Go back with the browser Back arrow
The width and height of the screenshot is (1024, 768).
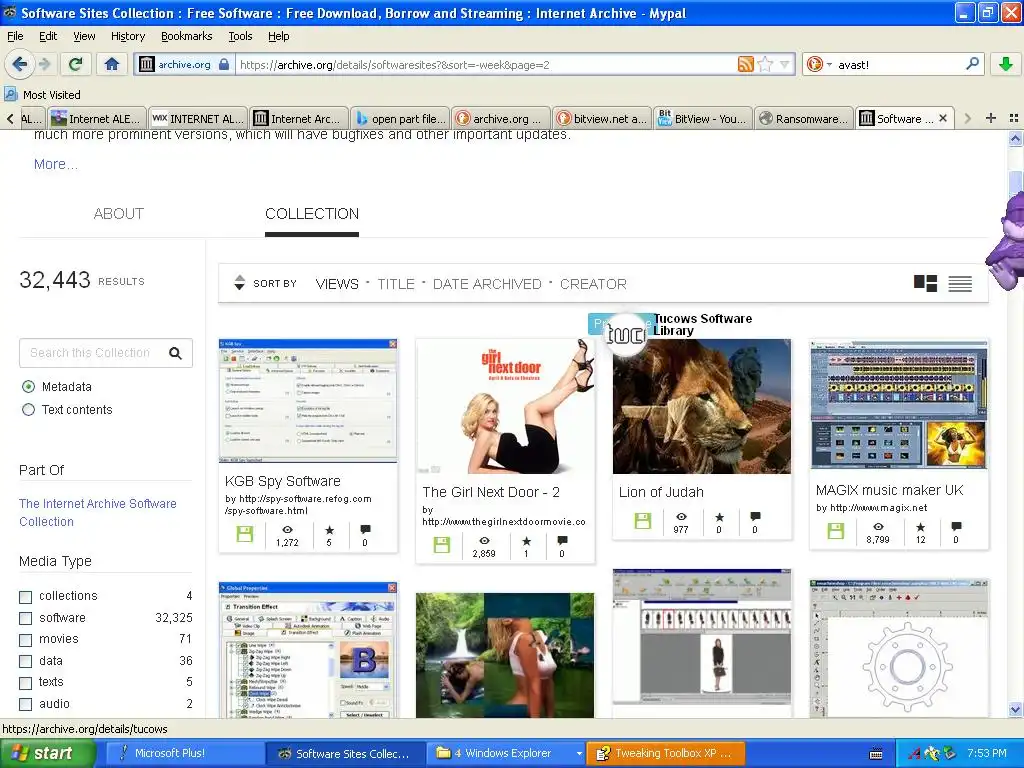pyautogui.click(x=20, y=64)
